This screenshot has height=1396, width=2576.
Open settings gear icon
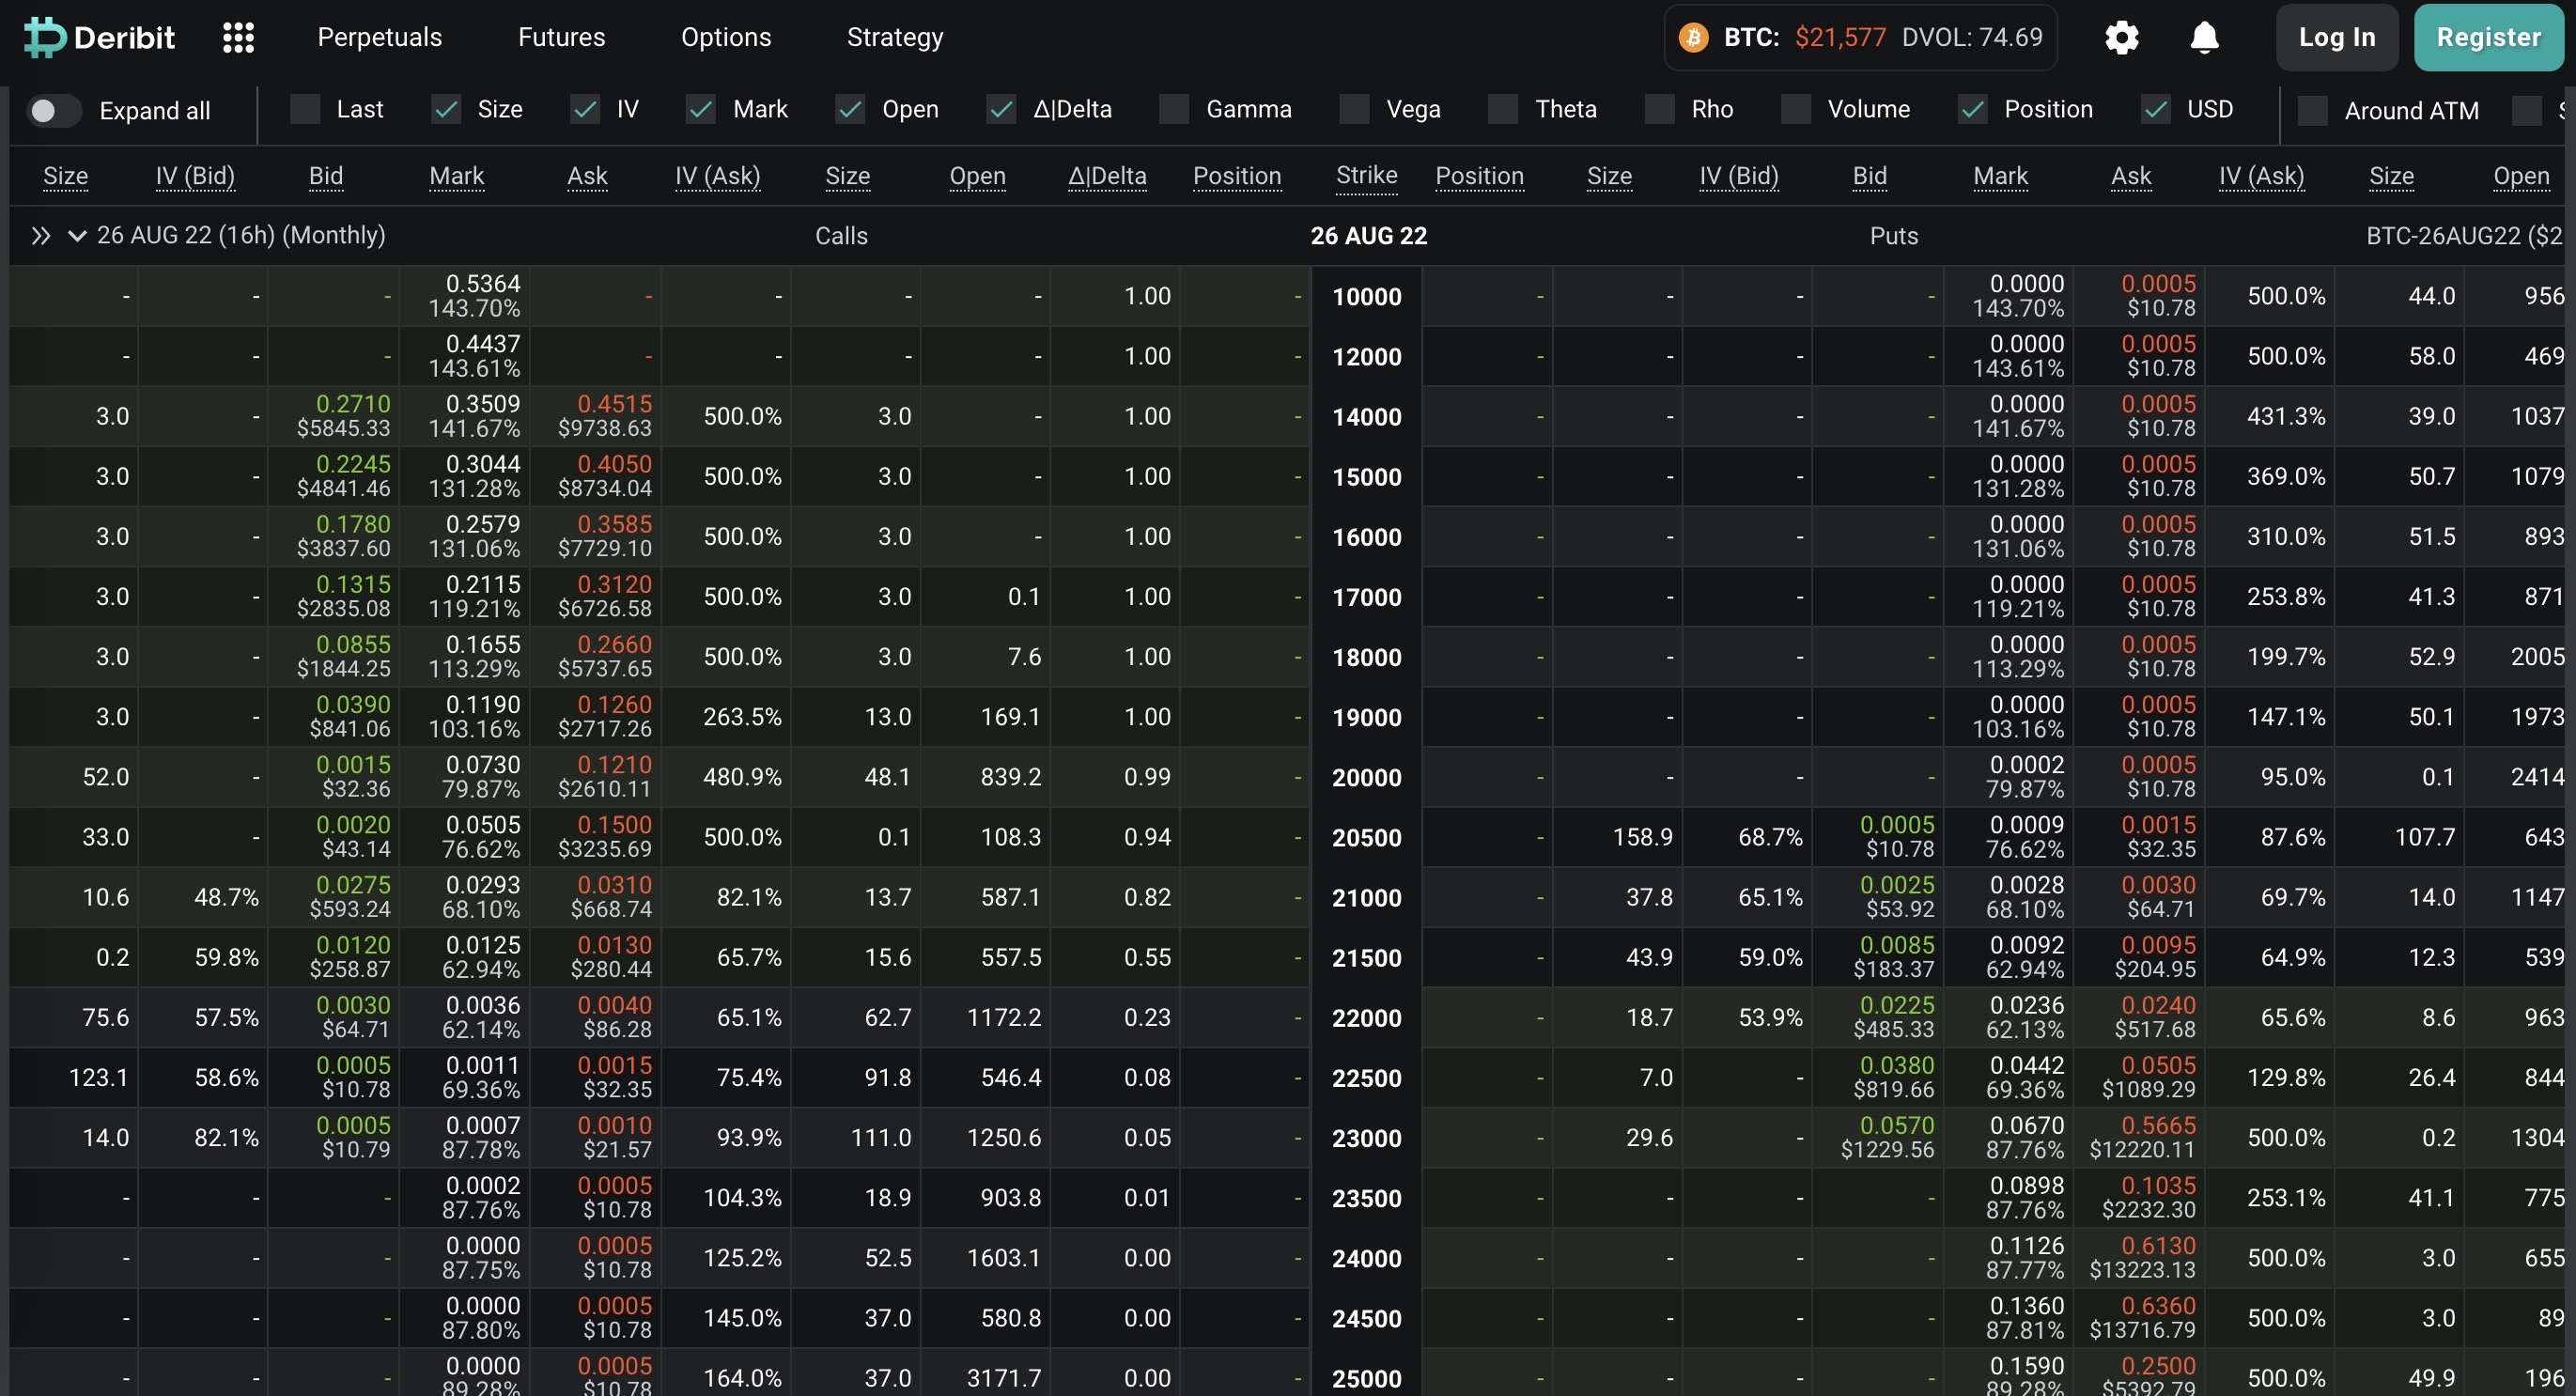click(2121, 38)
